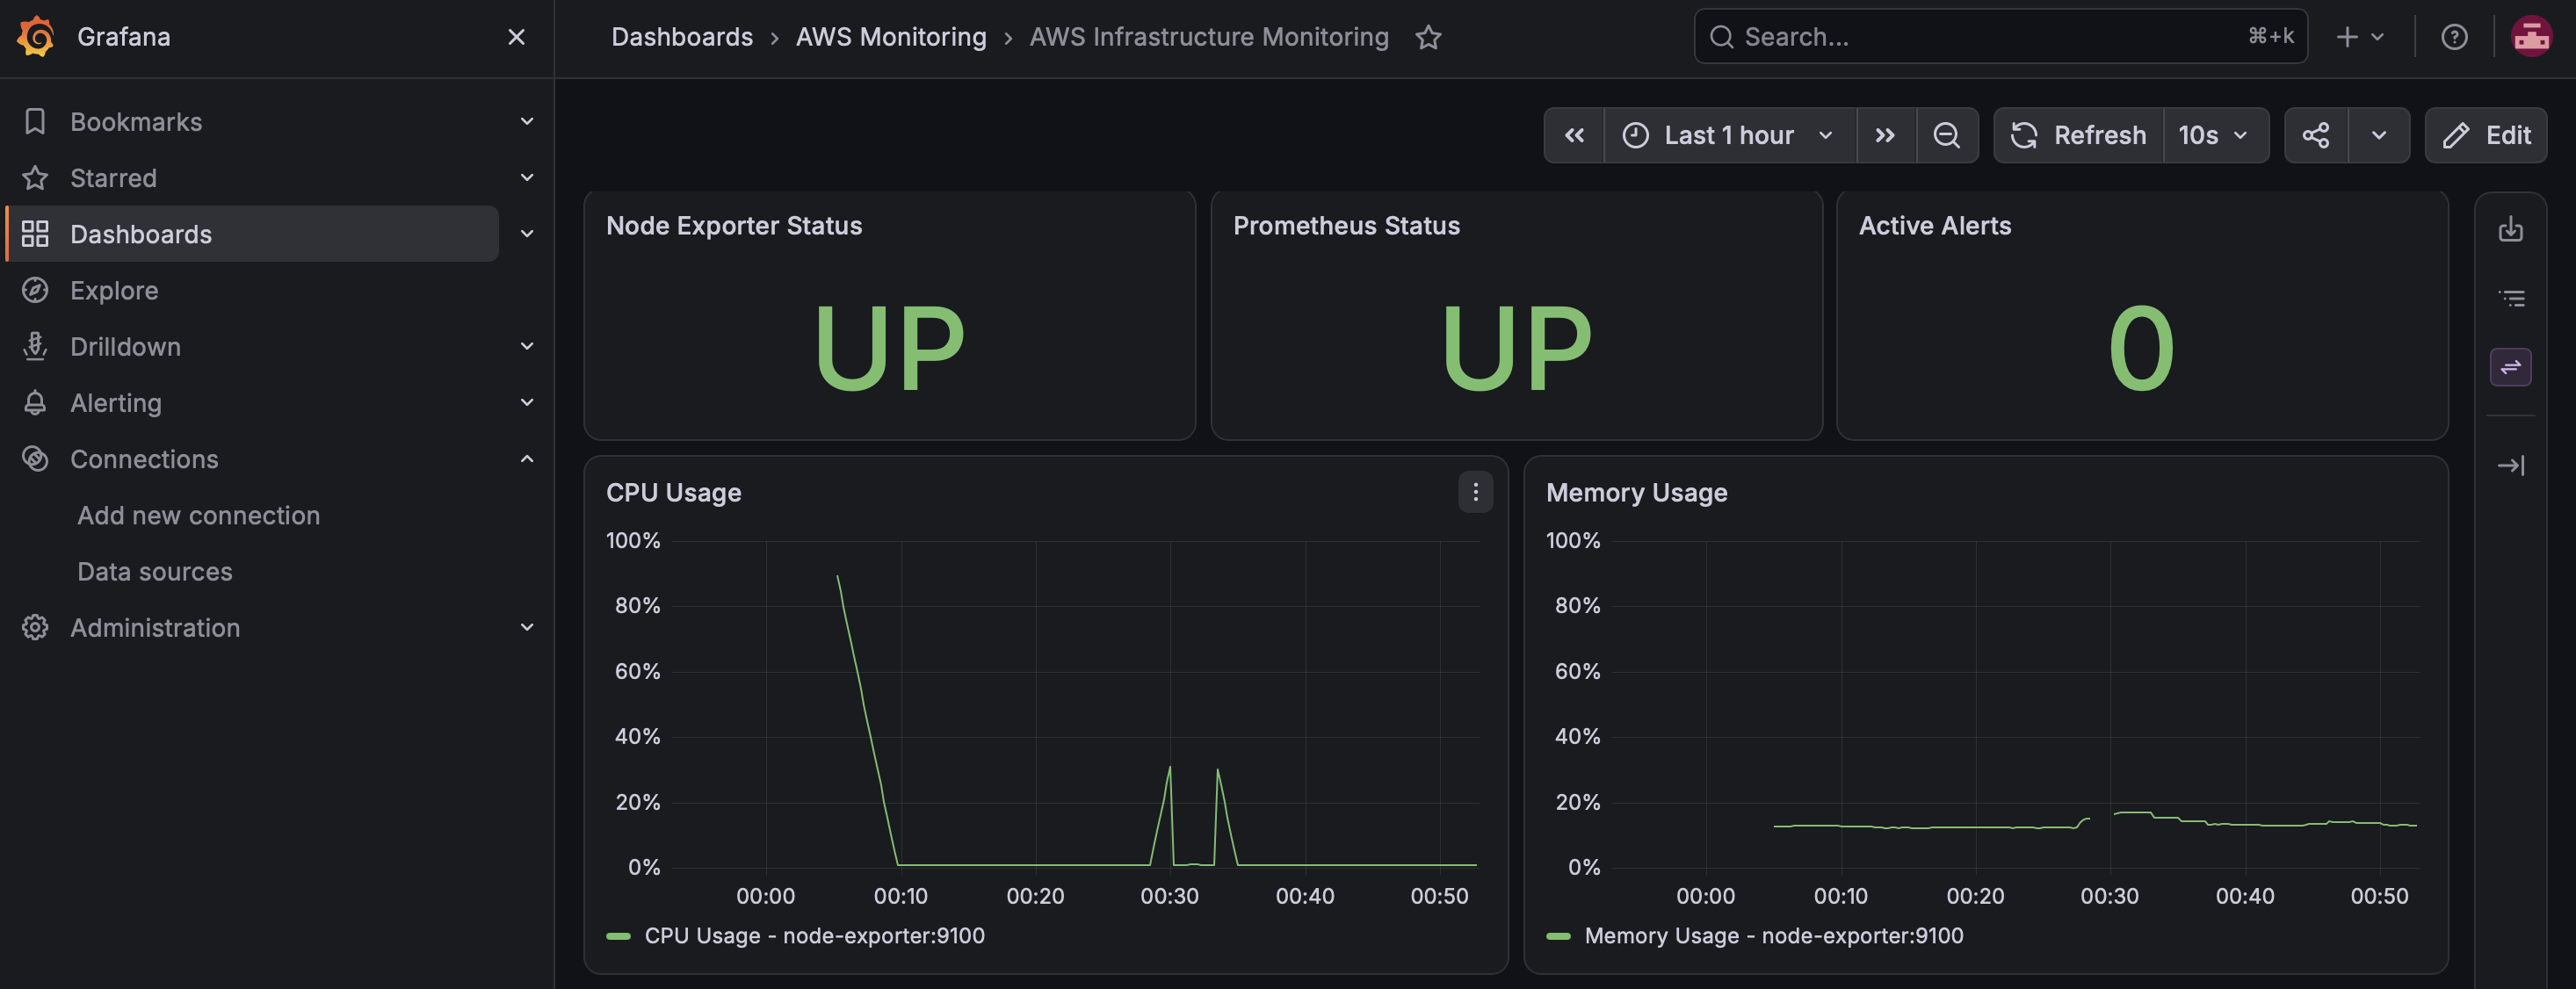Expand the Starred section

527,178
